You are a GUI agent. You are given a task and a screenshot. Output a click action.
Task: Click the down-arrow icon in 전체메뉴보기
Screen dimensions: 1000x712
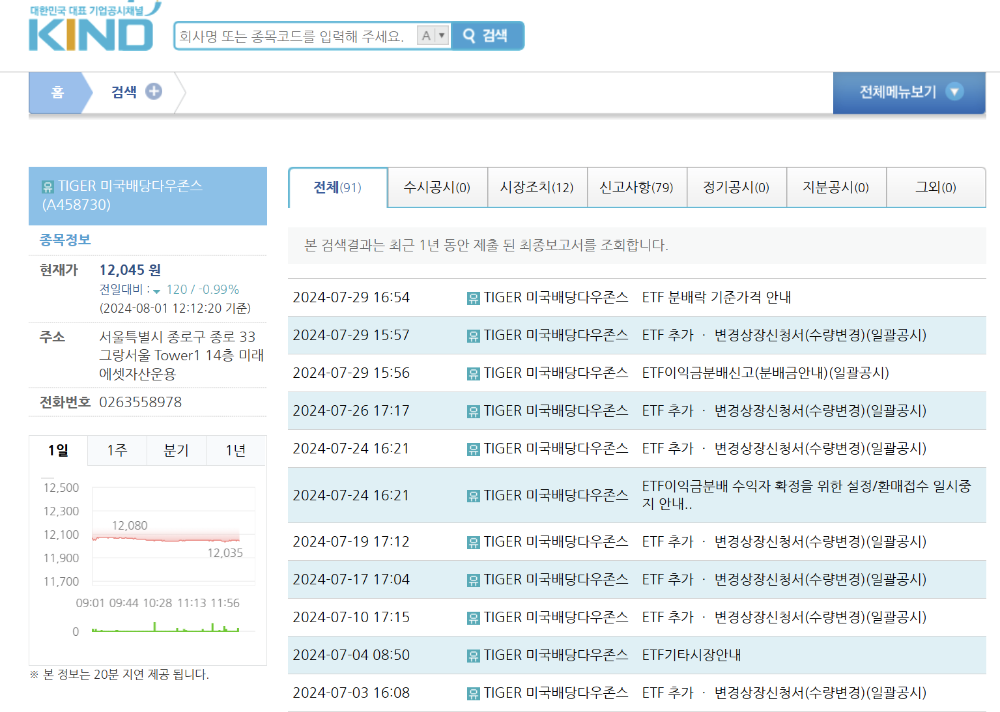tap(954, 92)
